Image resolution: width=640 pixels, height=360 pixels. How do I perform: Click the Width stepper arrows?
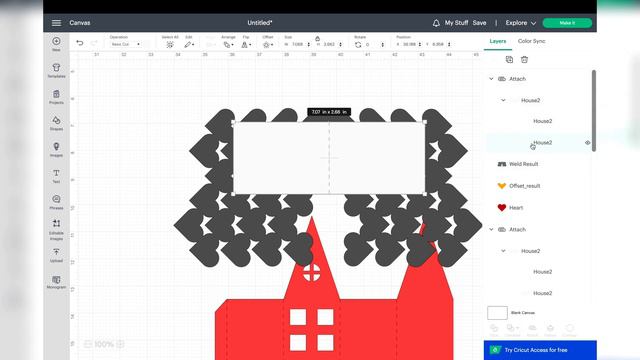pos(309,44)
